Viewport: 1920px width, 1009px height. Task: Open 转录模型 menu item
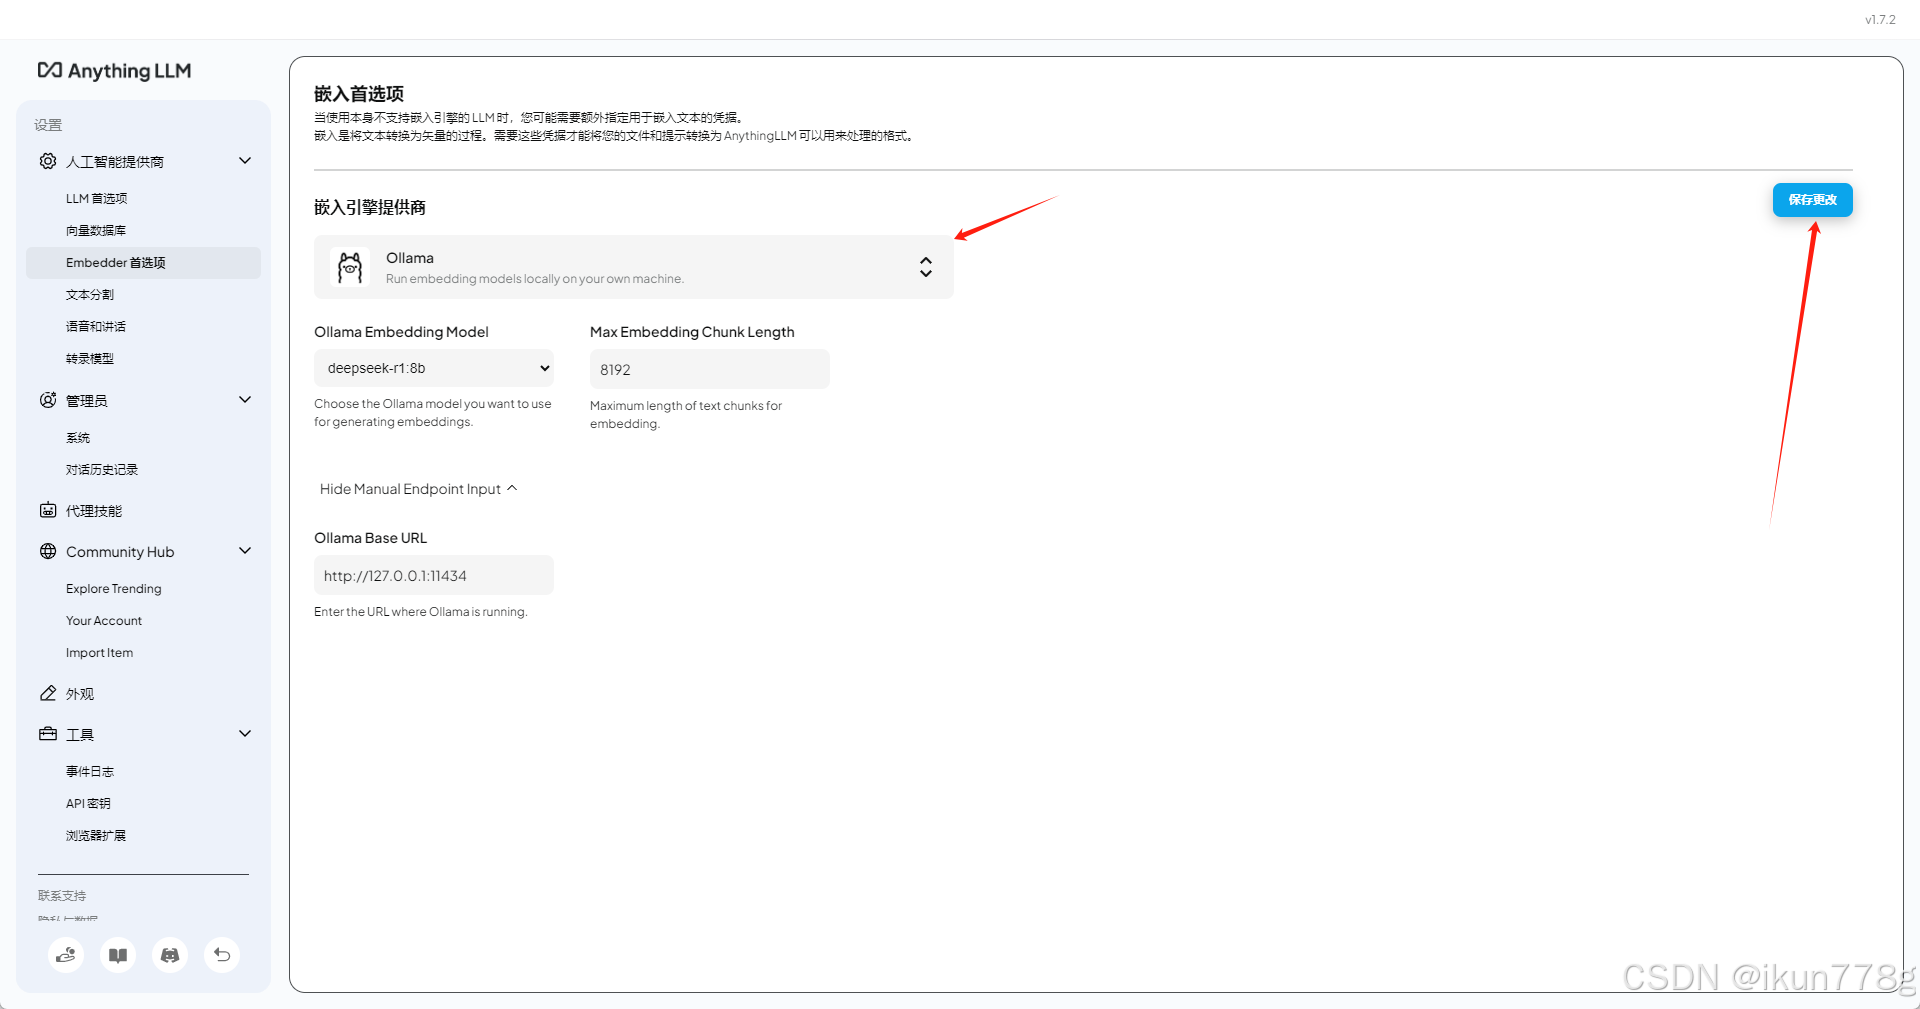[x=90, y=358]
